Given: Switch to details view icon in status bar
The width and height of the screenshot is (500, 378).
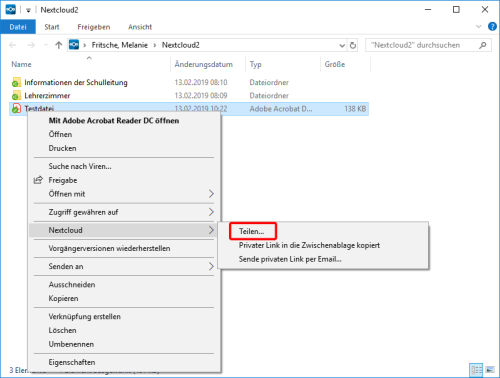Looking at the screenshot, I should pos(476,370).
